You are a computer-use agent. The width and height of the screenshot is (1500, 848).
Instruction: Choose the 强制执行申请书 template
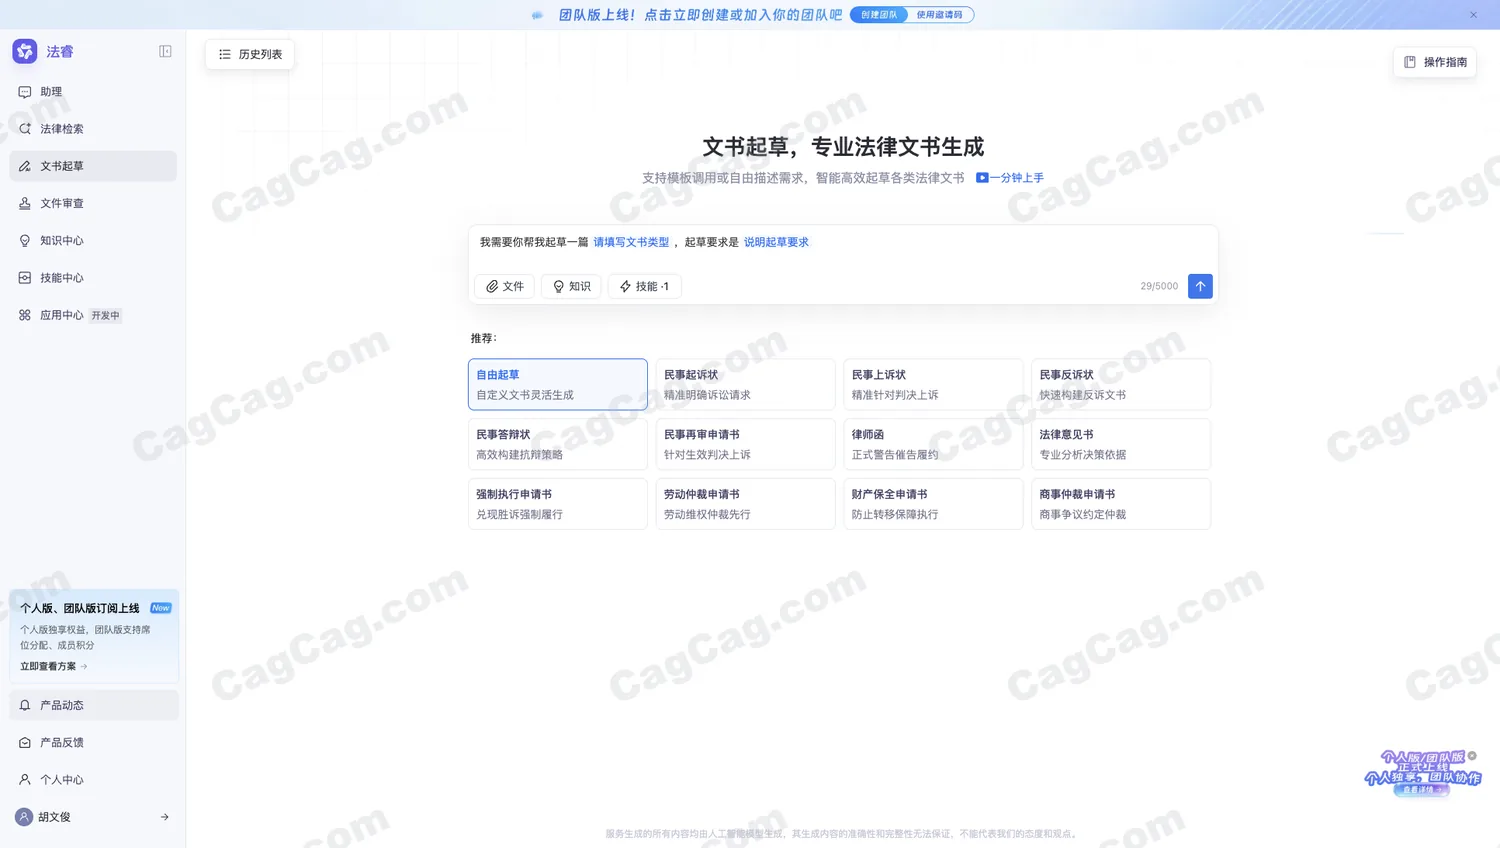click(x=558, y=504)
